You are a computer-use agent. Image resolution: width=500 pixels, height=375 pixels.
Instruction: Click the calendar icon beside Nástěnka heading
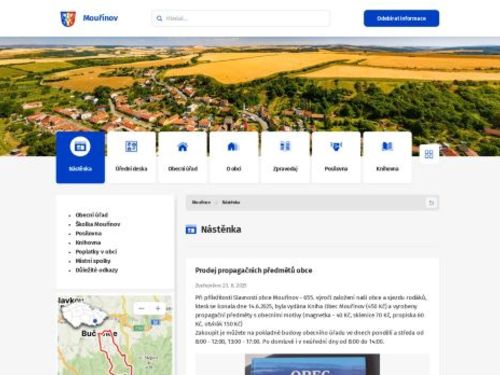[191, 230]
